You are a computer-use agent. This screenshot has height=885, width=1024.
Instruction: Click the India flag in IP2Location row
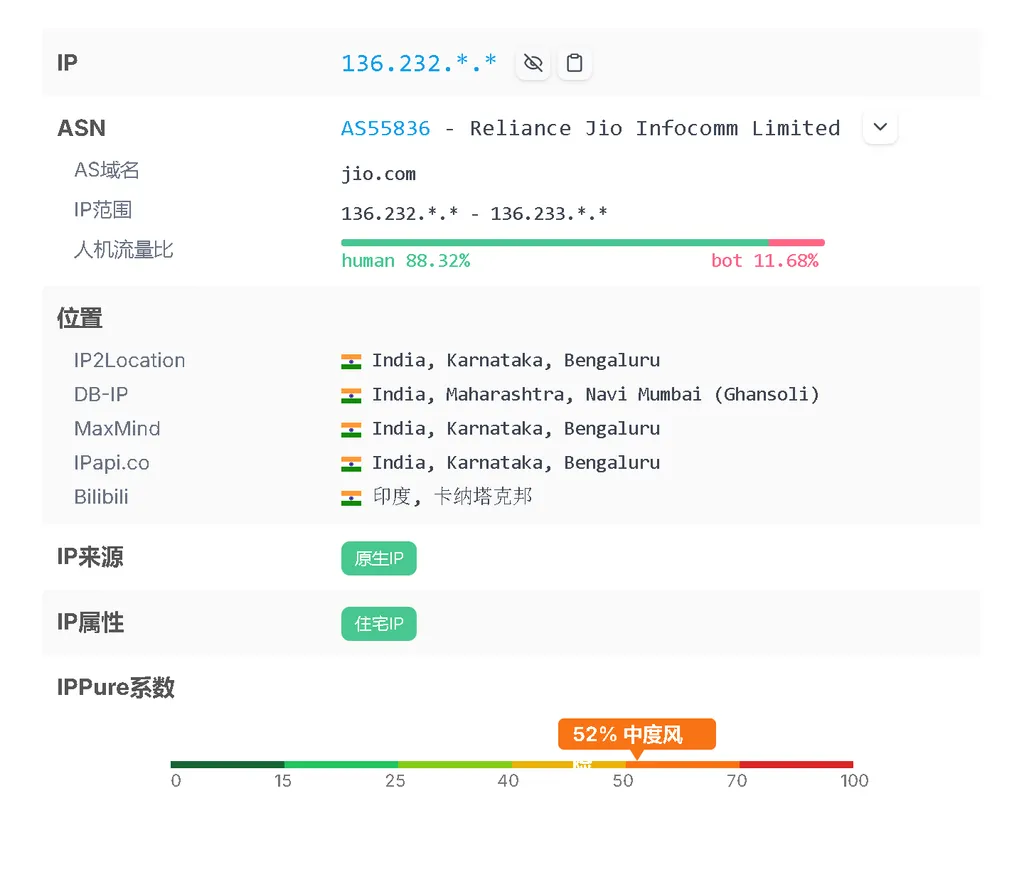coord(351,360)
